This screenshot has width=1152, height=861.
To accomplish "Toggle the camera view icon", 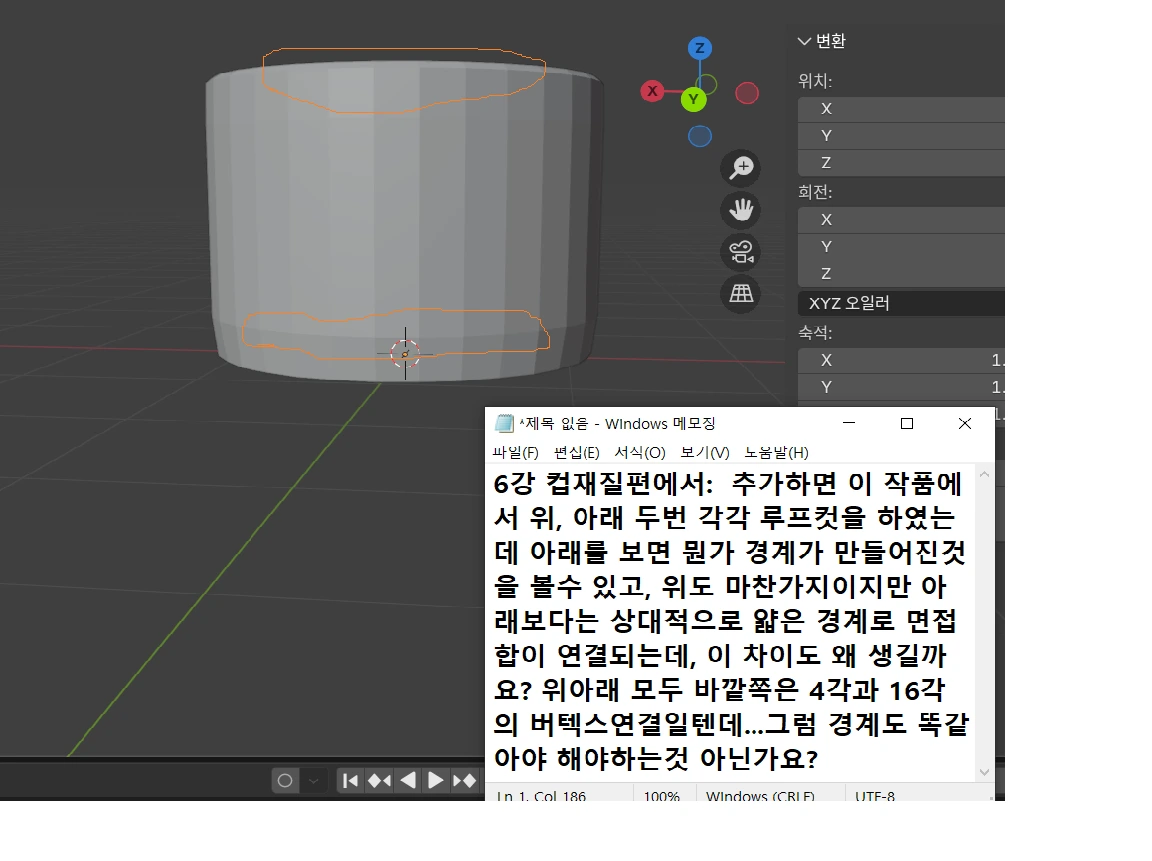I will (x=741, y=252).
